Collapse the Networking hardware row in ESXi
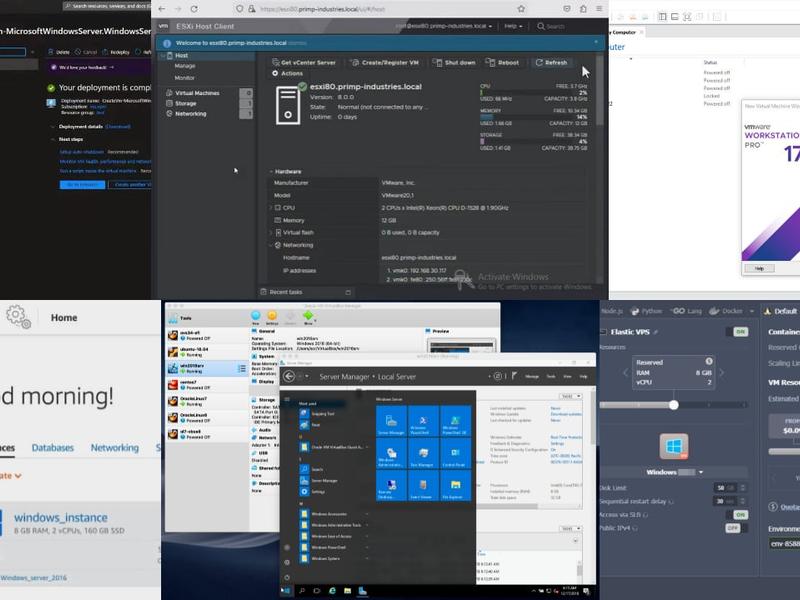Image resolution: width=800 pixels, height=600 pixels. pyautogui.click(x=271, y=245)
